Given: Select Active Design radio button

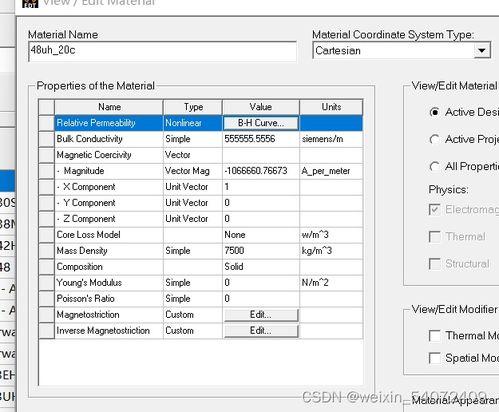Looking at the screenshot, I should [434, 112].
